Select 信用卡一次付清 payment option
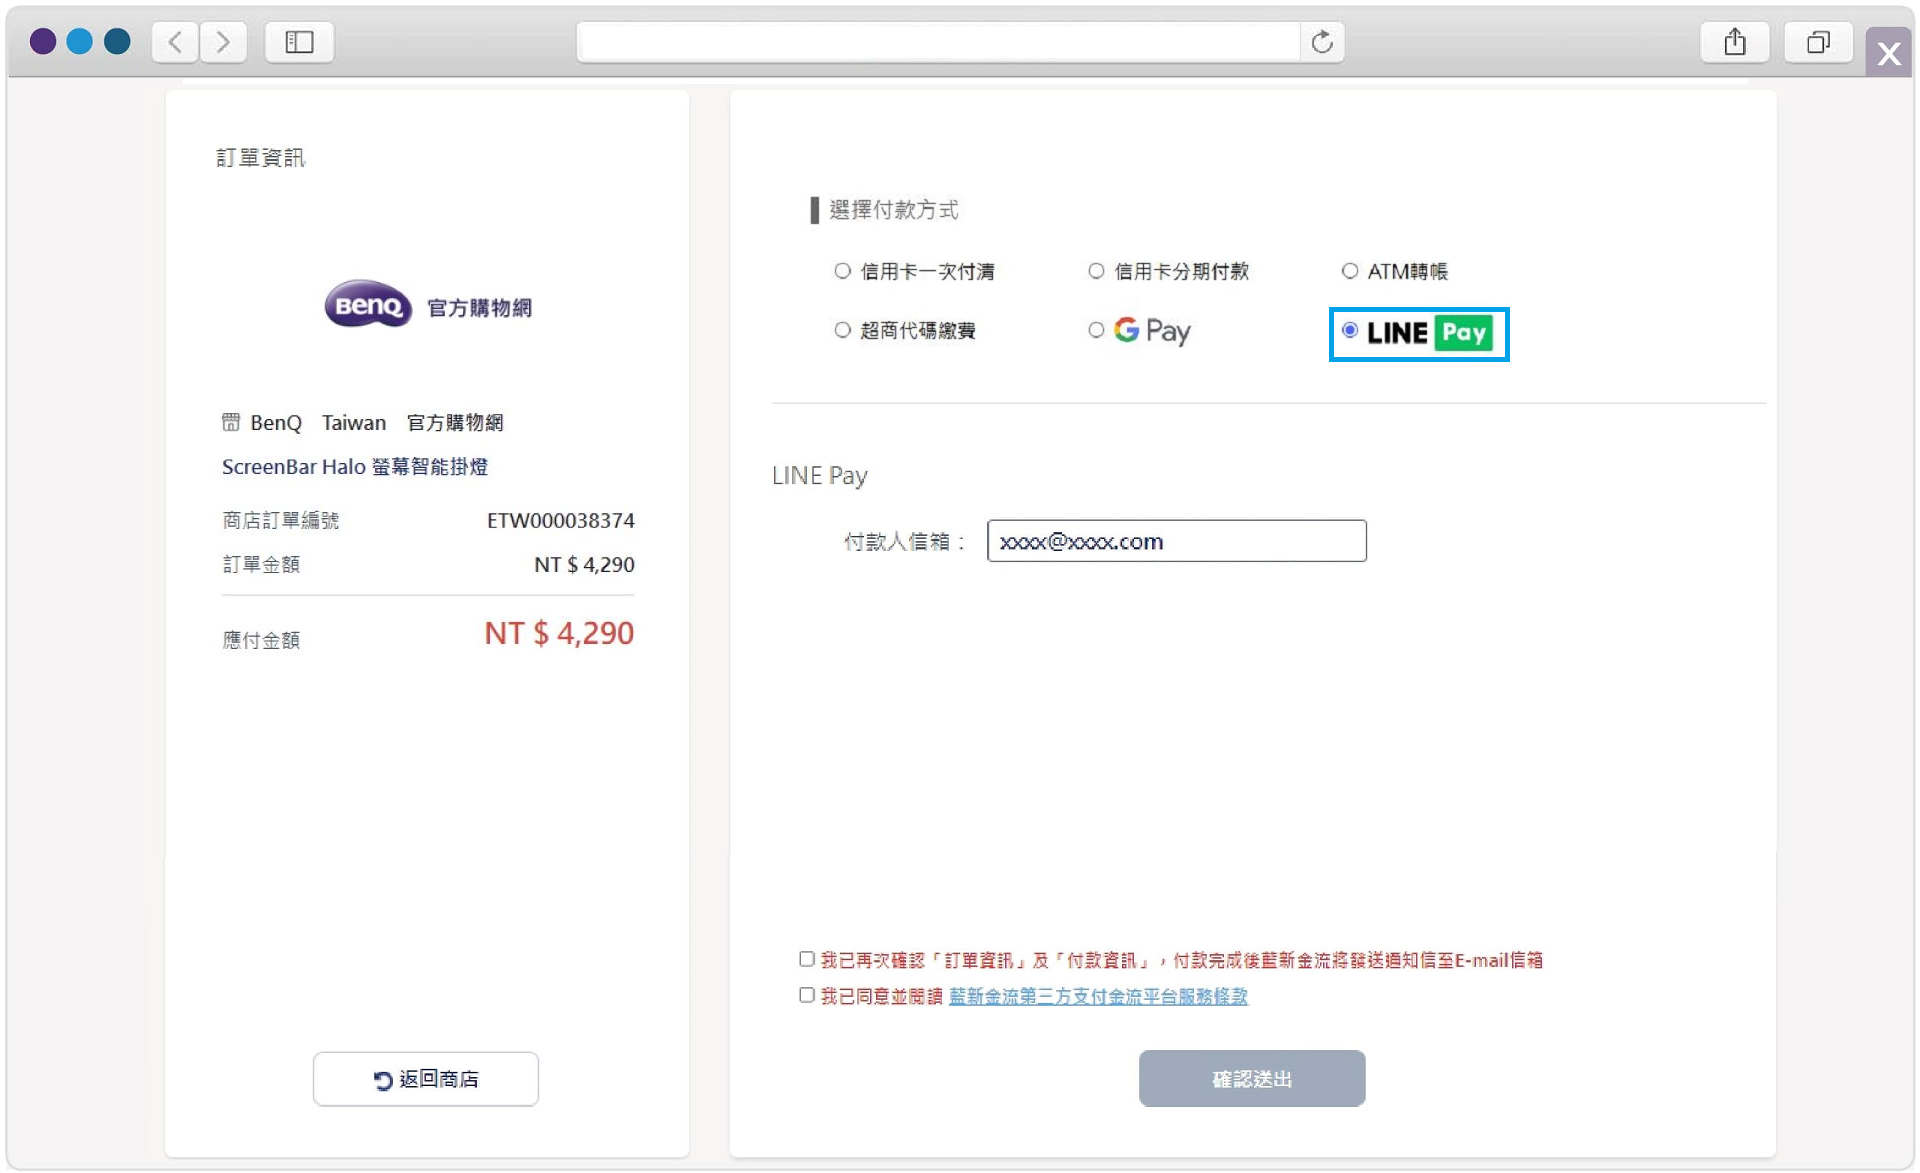Viewport: 1920px width, 1173px height. [841, 270]
